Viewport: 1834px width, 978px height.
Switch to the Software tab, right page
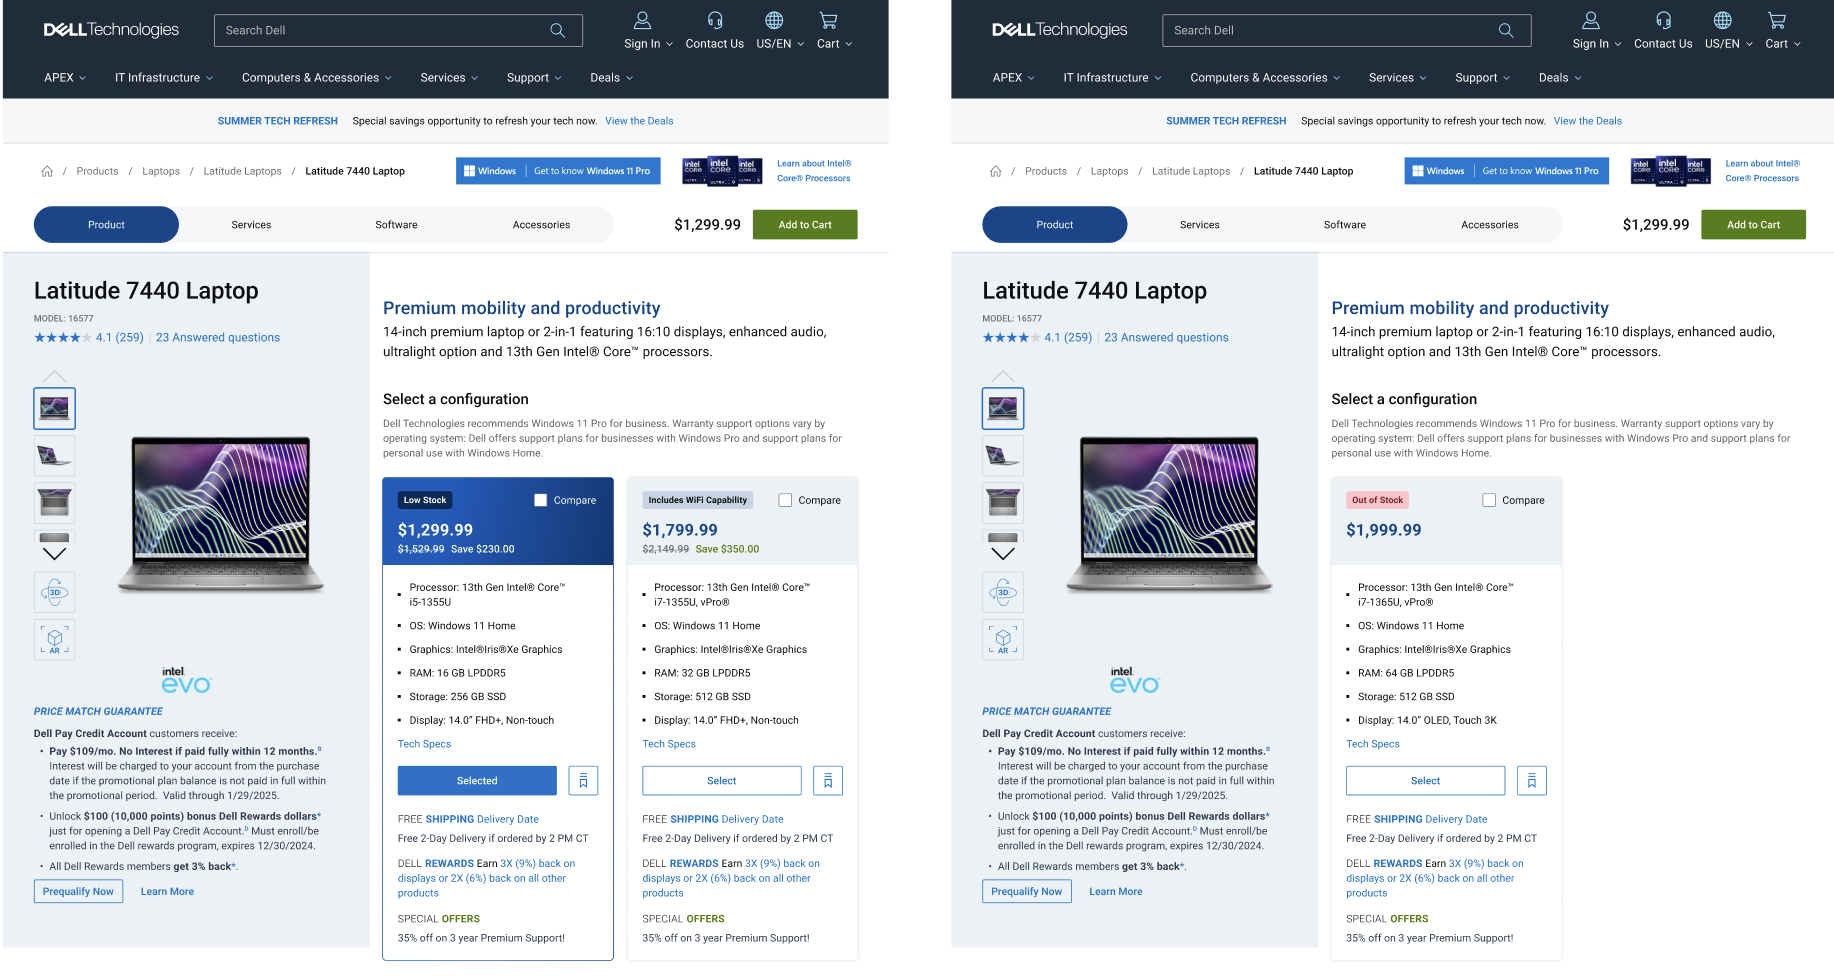[x=1345, y=225]
